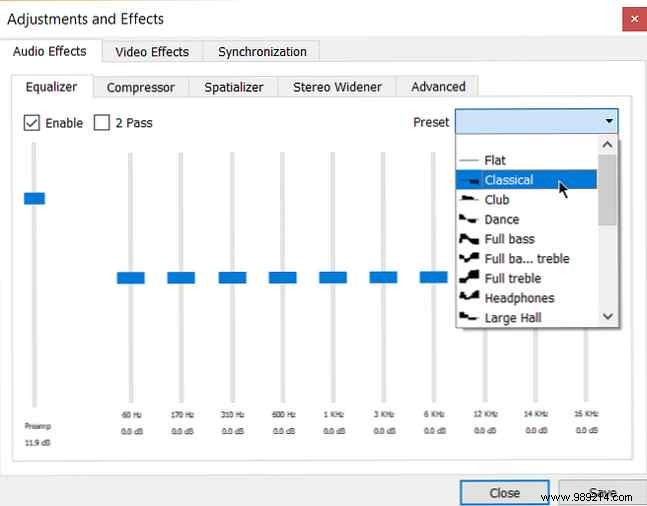
Task: Click the Dance preset curve icon
Action: tap(469, 219)
